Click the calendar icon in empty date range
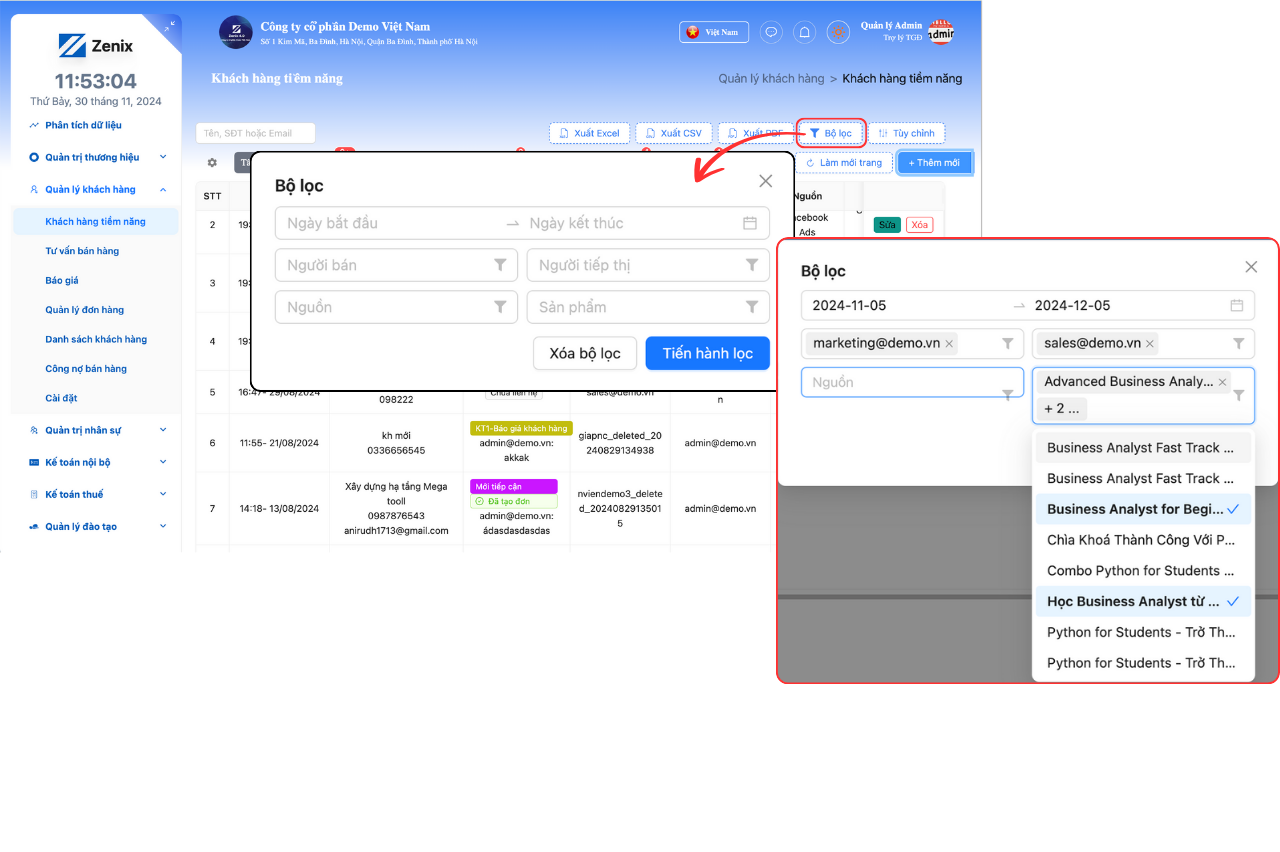The image size is (1280, 852). click(x=749, y=223)
